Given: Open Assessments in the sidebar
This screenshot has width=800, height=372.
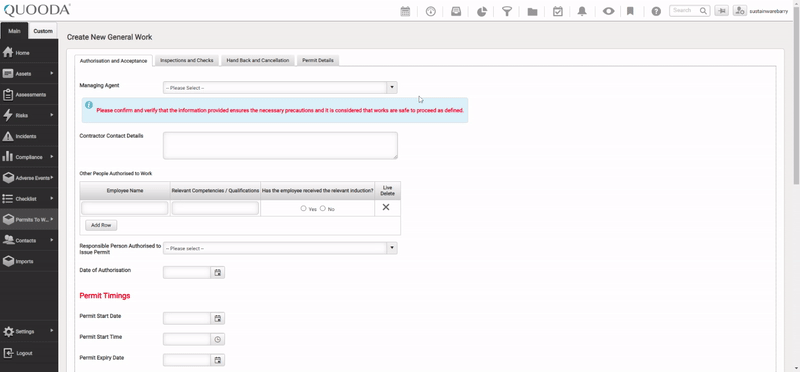Looking at the screenshot, I should click(x=29, y=94).
